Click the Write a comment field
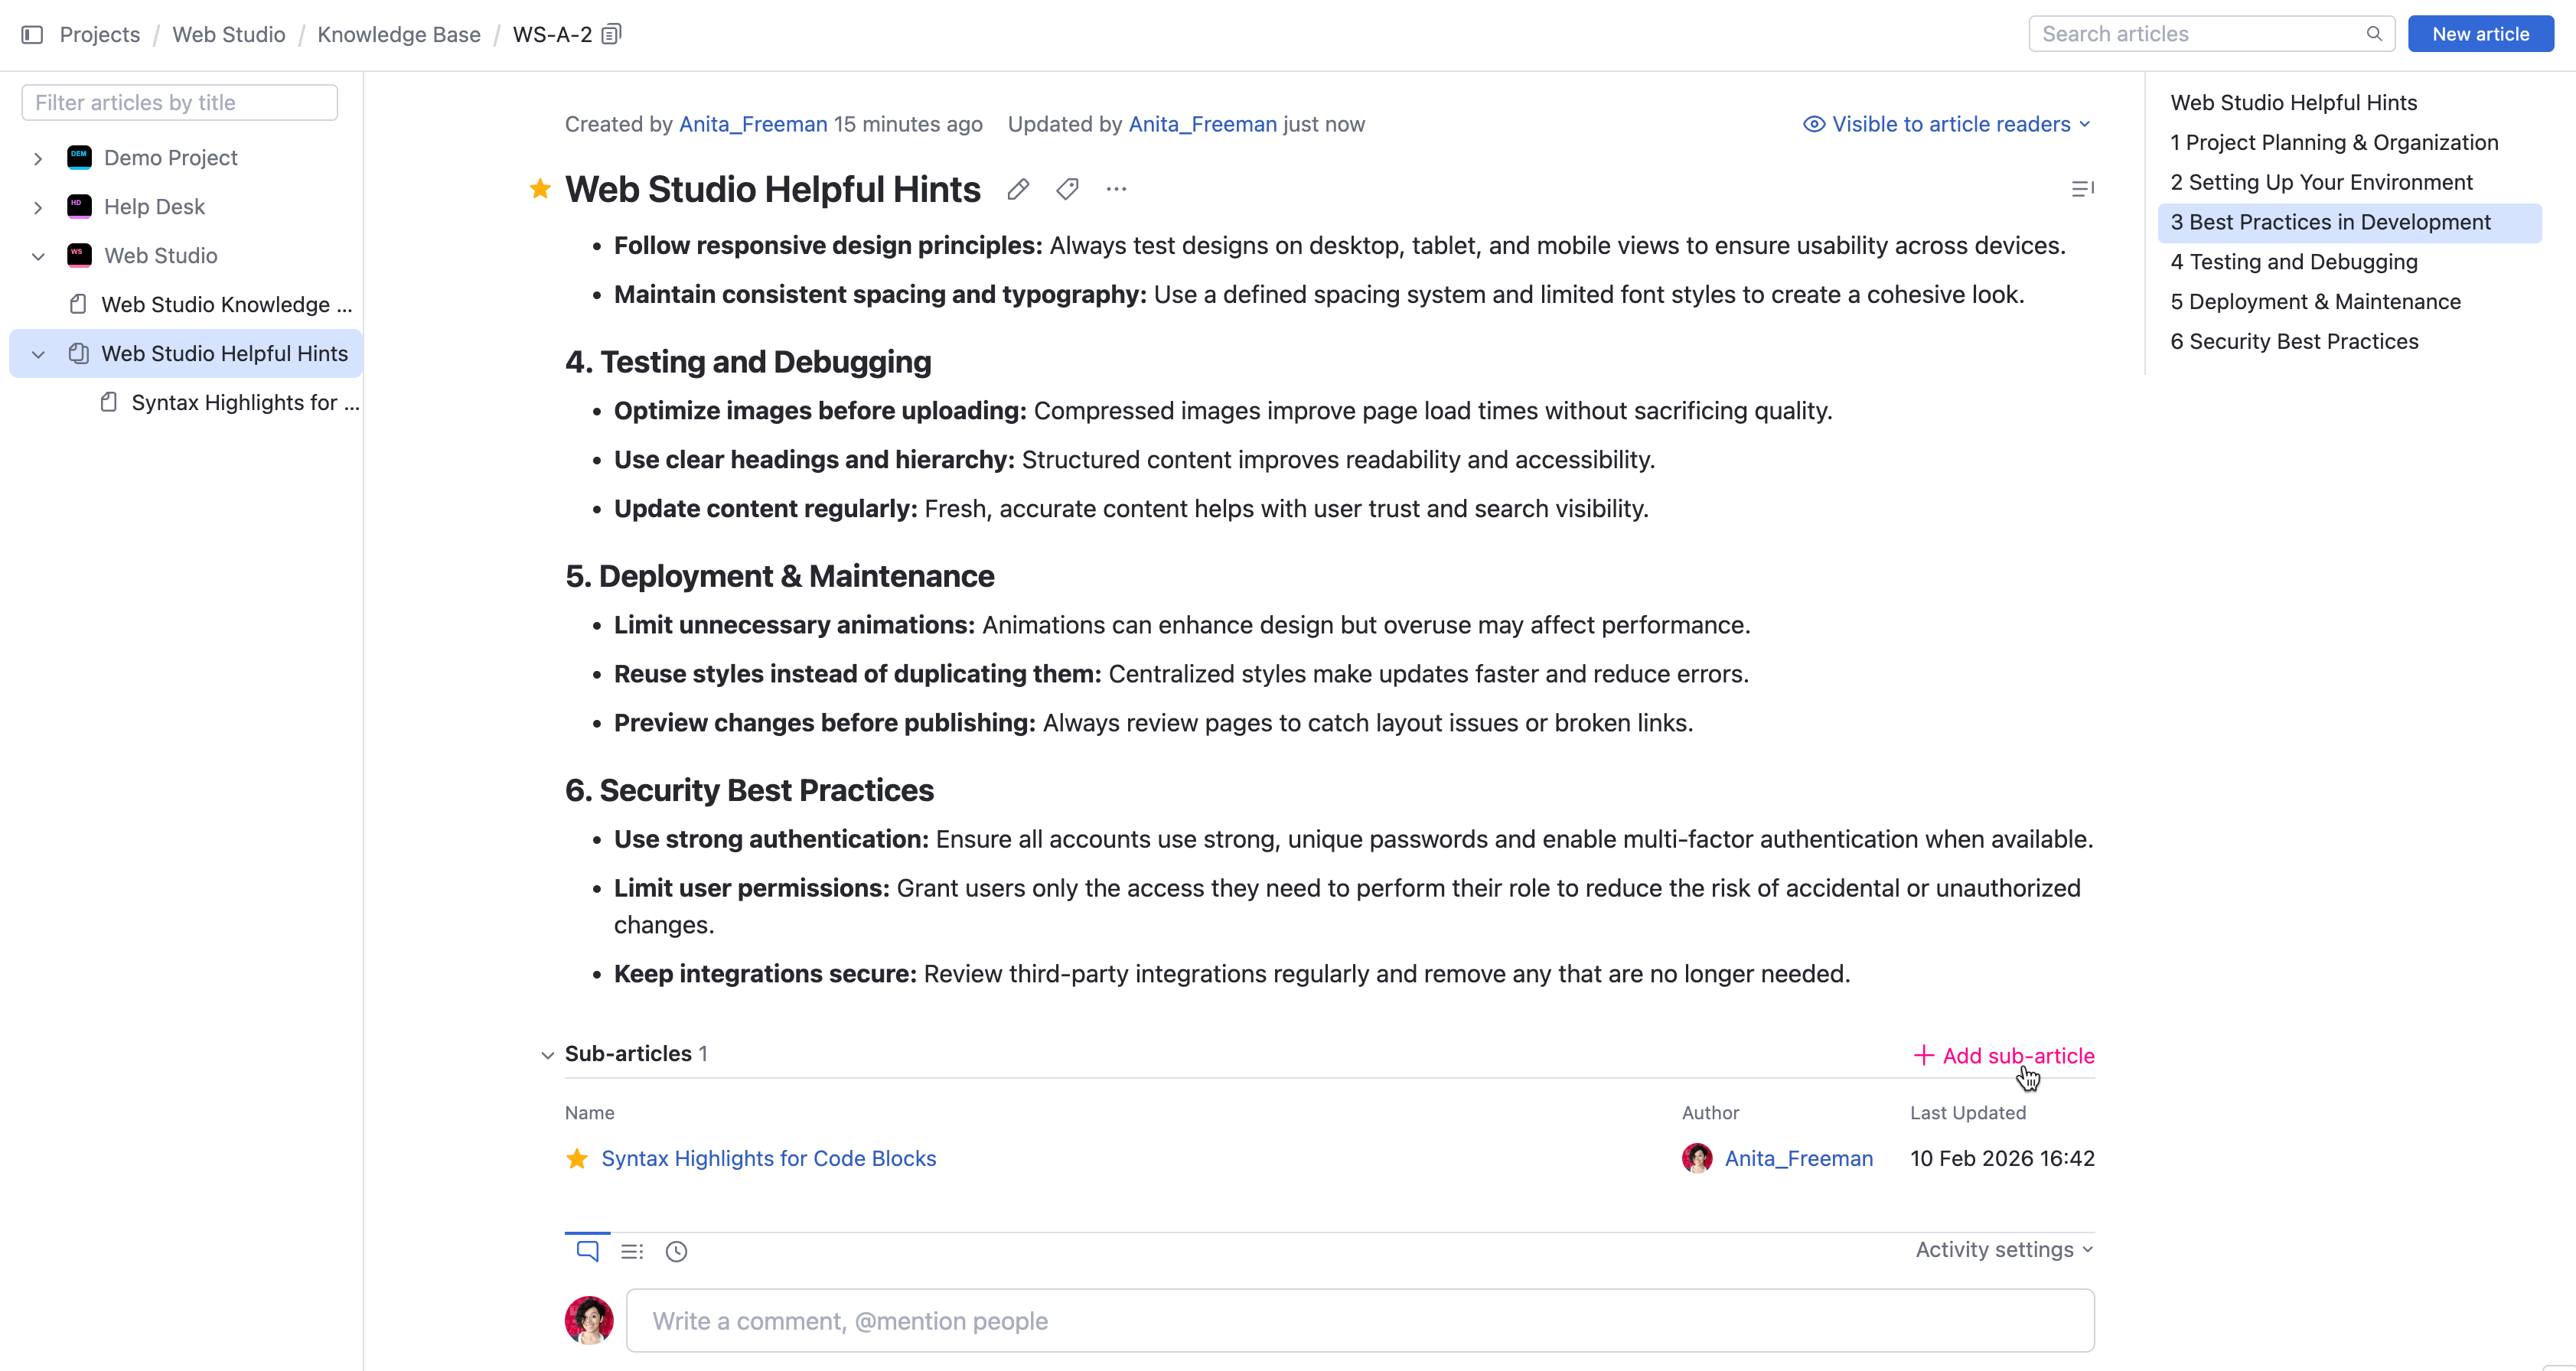This screenshot has width=2576, height=1371. 1360,1321
